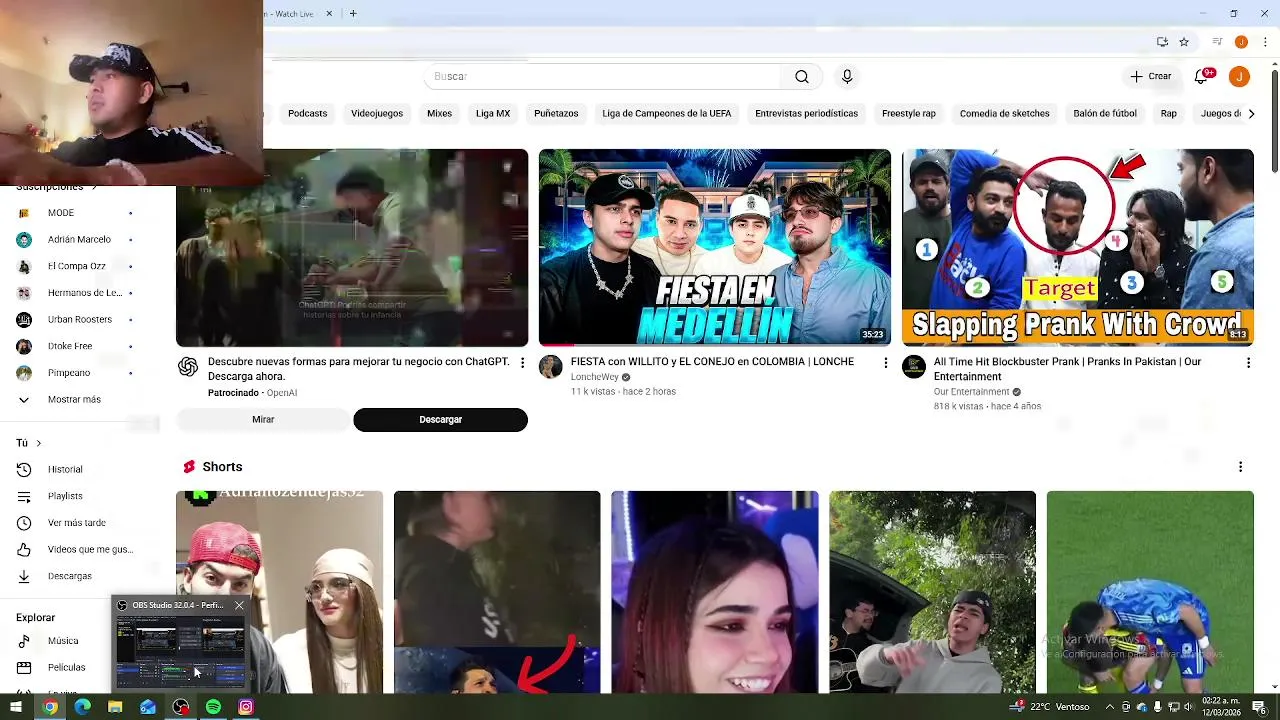Play the Slapping Prank With Crowd thumbnail
Viewport: 1280px width, 720px height.
tap(1078, 247)
